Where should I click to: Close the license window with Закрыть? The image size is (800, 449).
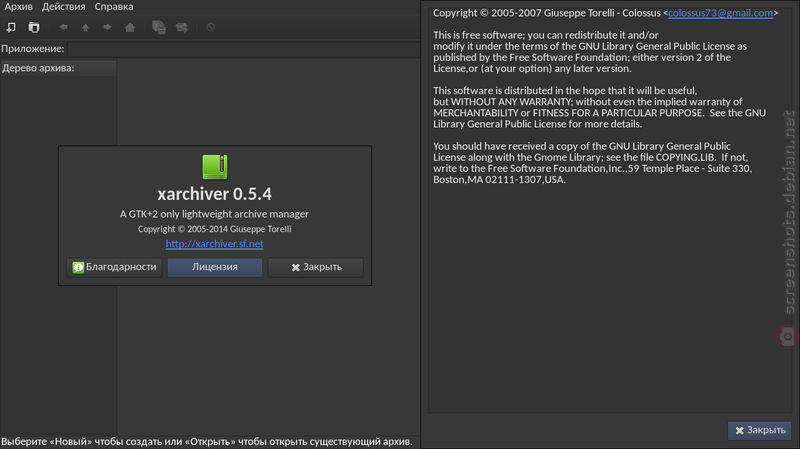(760, 431)
